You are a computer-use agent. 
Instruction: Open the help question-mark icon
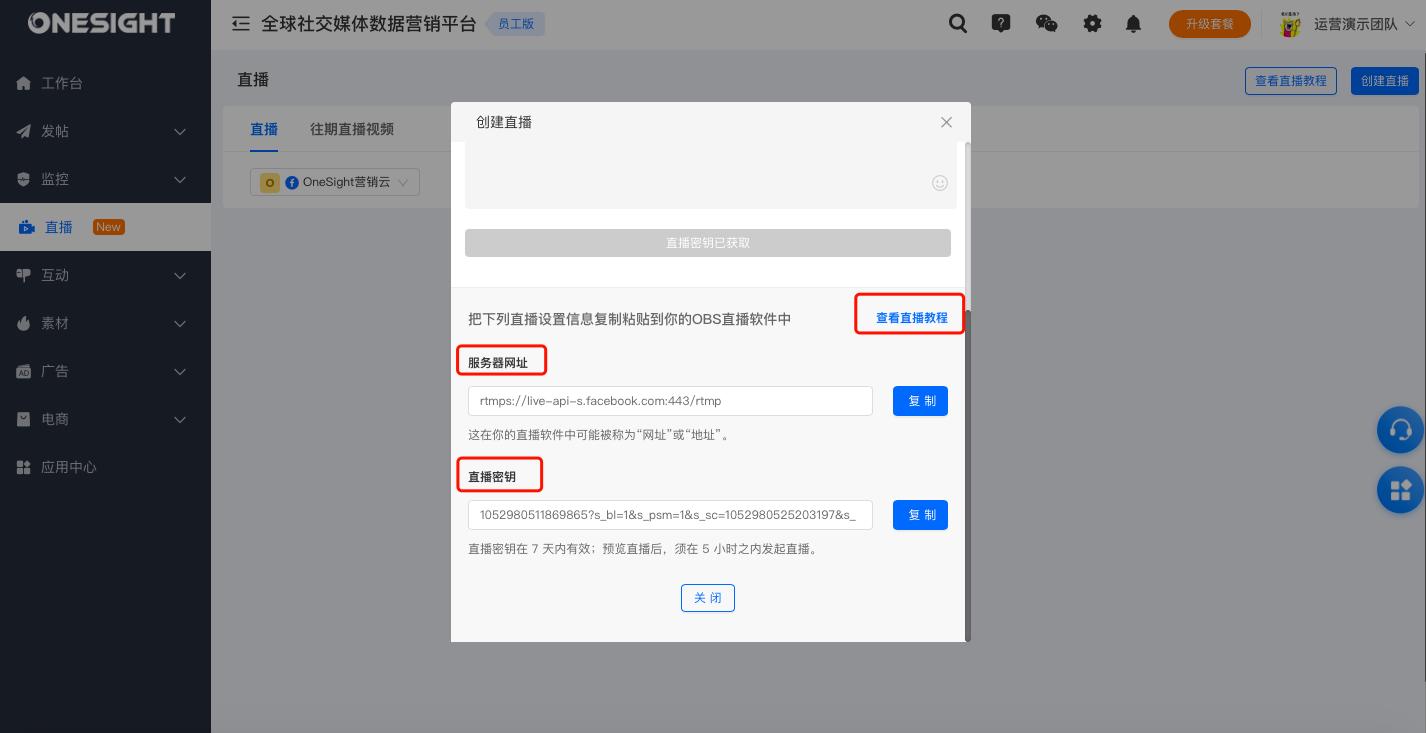(x=1001, y=23)
